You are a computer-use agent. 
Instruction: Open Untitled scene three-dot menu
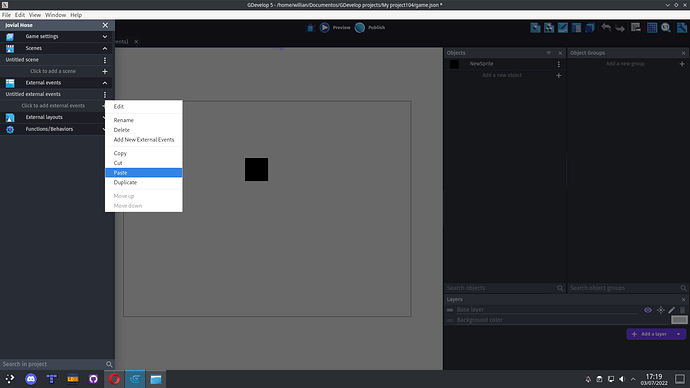click(105, 60)
